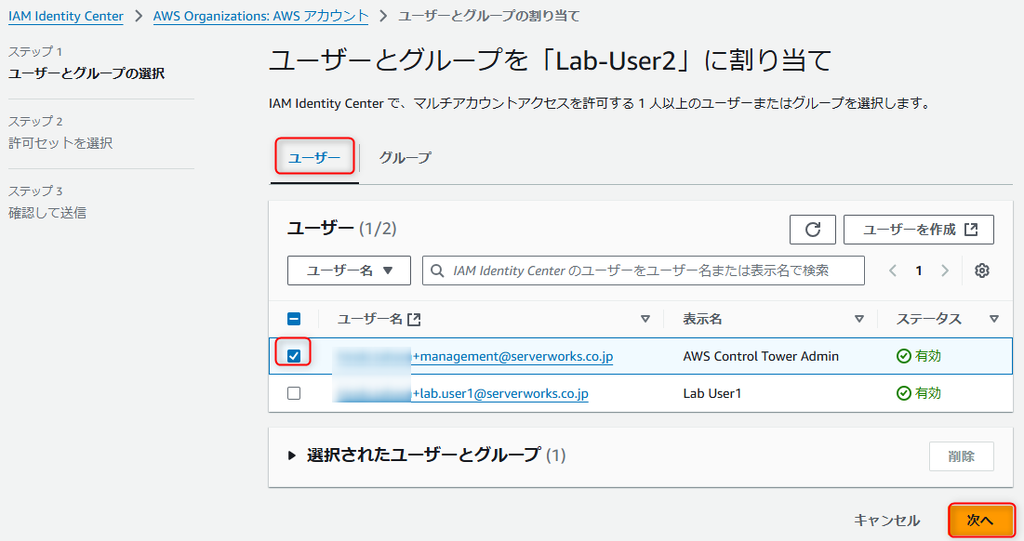1024x541 pixels.
Task: Click 有効 status of AWS Control Tower Admin
Action: 919,356
